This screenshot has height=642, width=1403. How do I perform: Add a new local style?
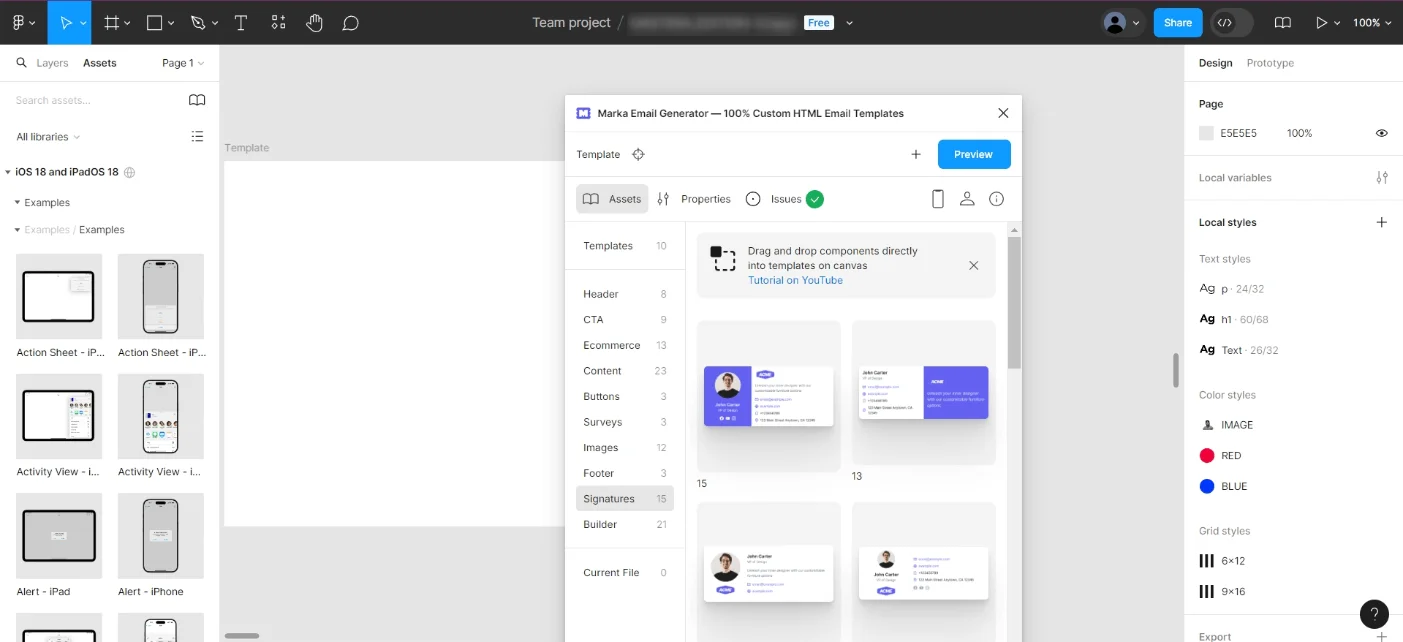coord(1381,222)
